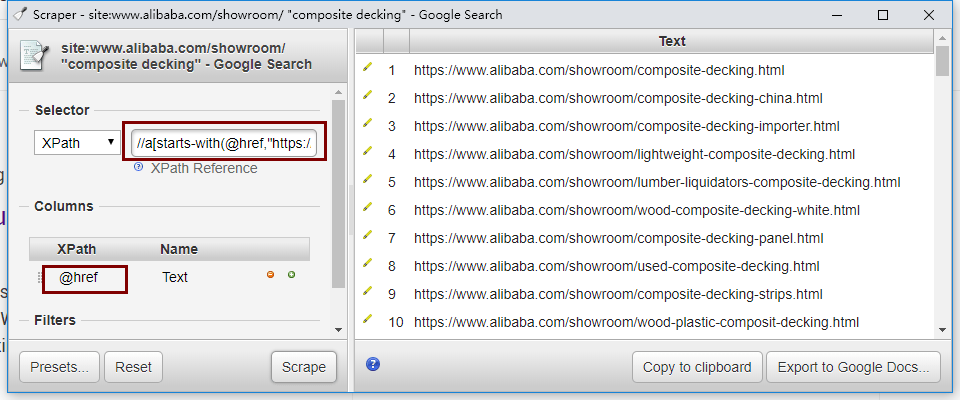This screenshot has height=400, width=960.
Task: Click the Text column header in results
Action: 672,41
